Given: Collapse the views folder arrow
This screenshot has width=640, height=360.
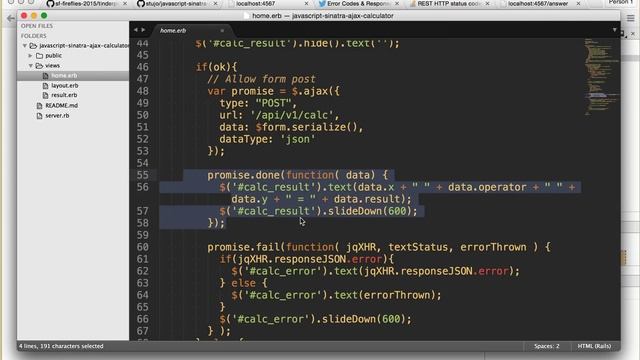Looking at the screenshot, I should coord(31,65).
